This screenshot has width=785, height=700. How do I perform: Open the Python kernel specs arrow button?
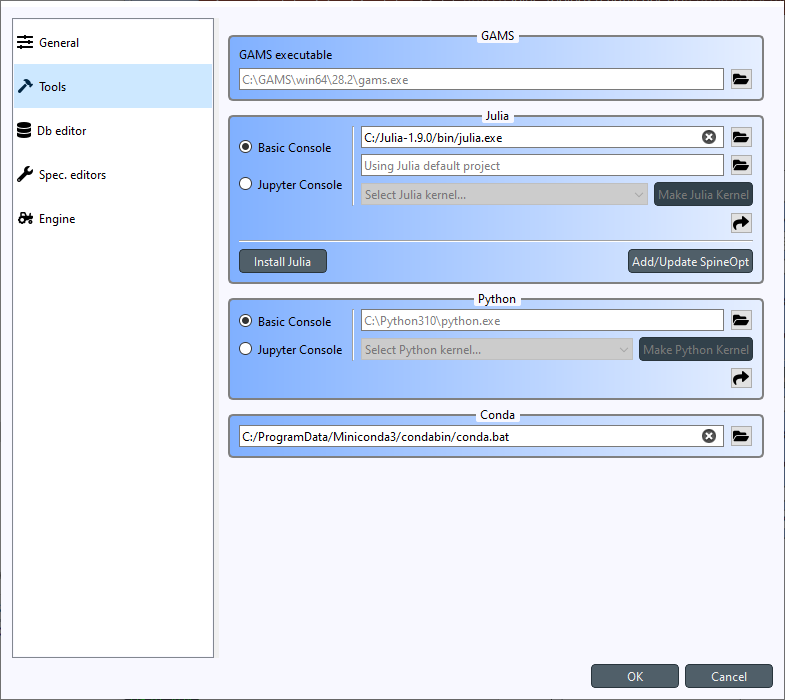click(741, 378)
